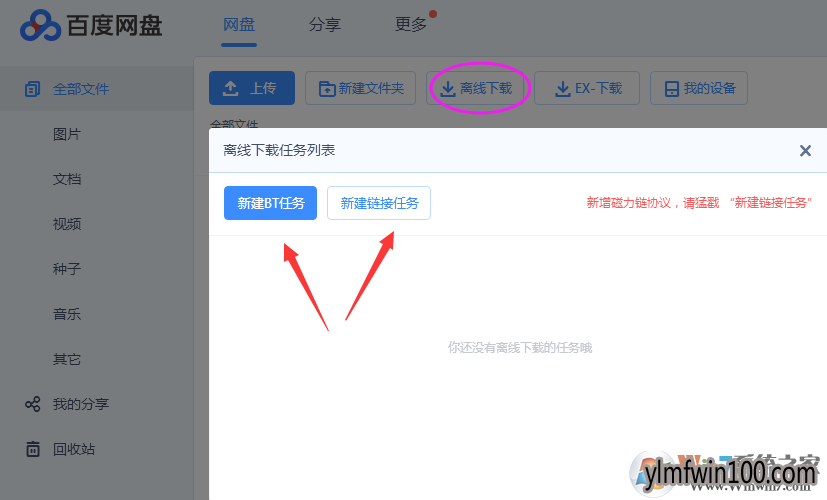The image size is (827, 500).
Task: Click the download icon on 离线下载
Action: 448,89
